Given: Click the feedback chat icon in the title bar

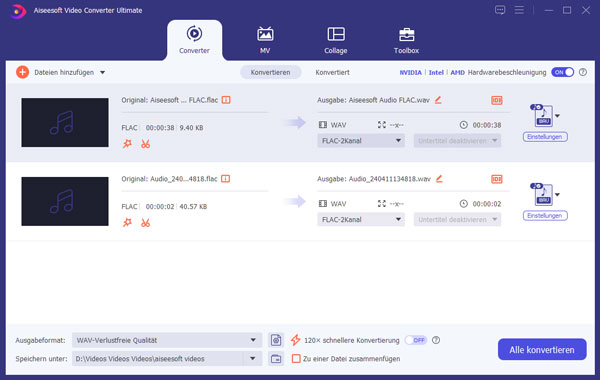Looking at the screenshot, I should [500, 10].
